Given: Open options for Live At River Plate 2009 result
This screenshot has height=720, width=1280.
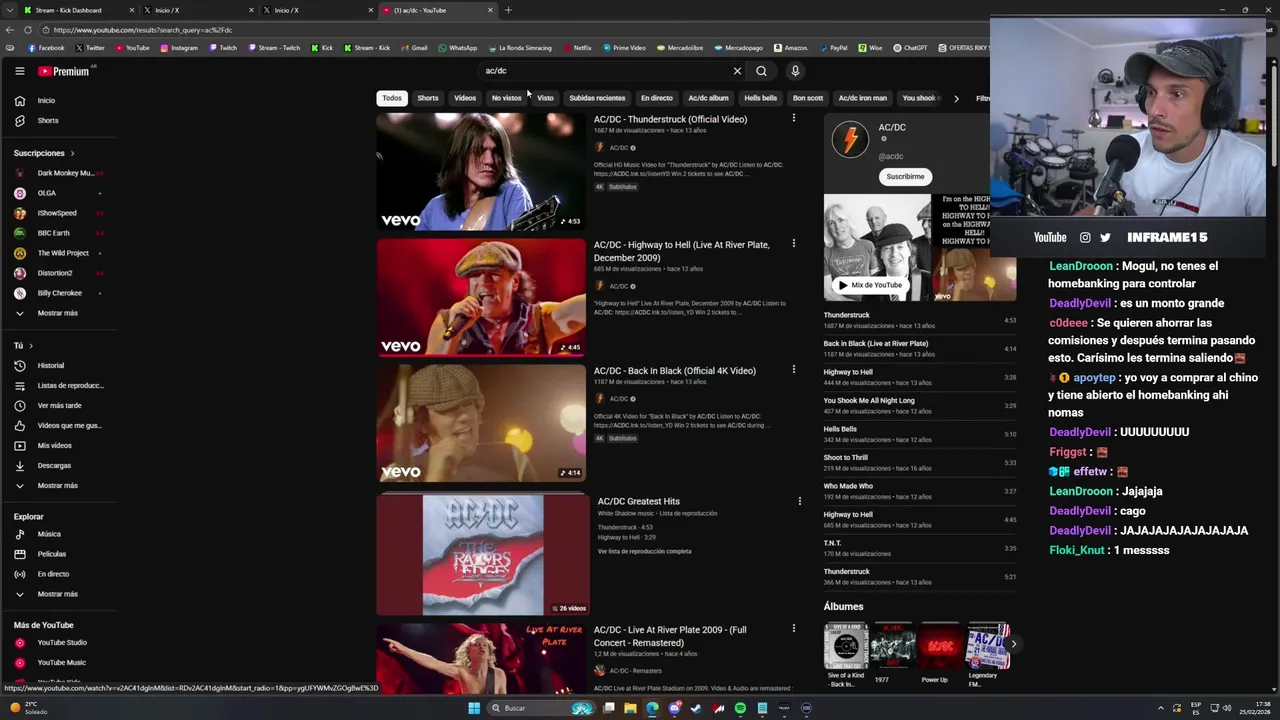Looking at the screenshot, I should [794, 628].
